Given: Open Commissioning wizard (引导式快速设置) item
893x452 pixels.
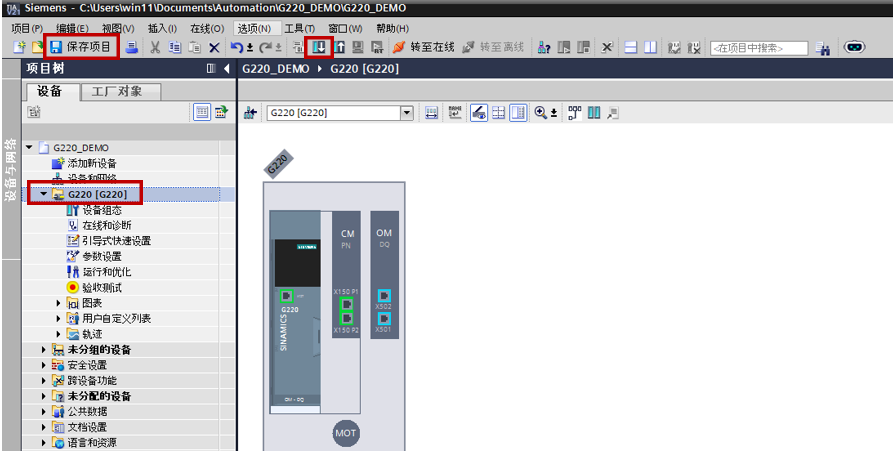Looking at the screenshot, I should 115,241.
